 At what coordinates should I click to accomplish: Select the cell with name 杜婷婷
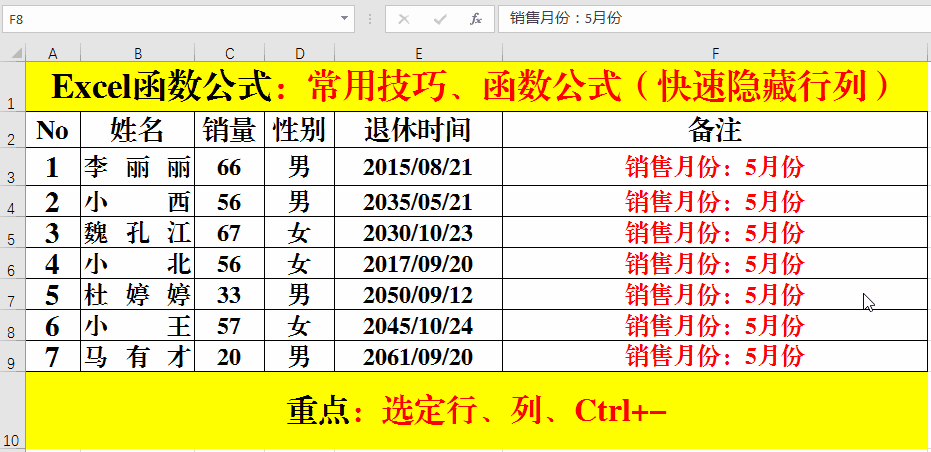[138, 293]
